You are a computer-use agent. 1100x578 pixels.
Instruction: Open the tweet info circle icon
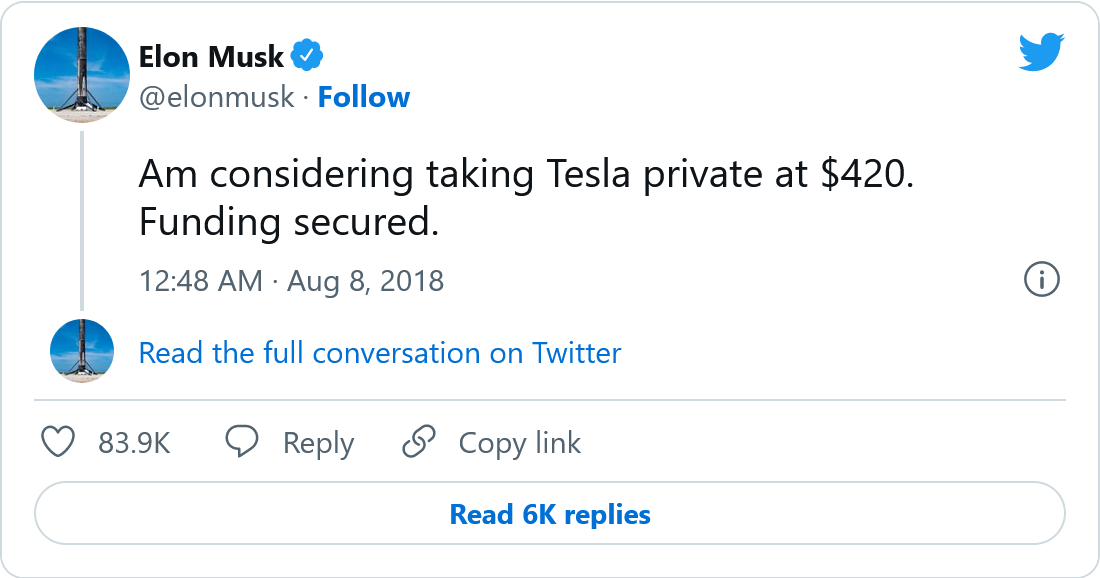(x=1042, y=280)
